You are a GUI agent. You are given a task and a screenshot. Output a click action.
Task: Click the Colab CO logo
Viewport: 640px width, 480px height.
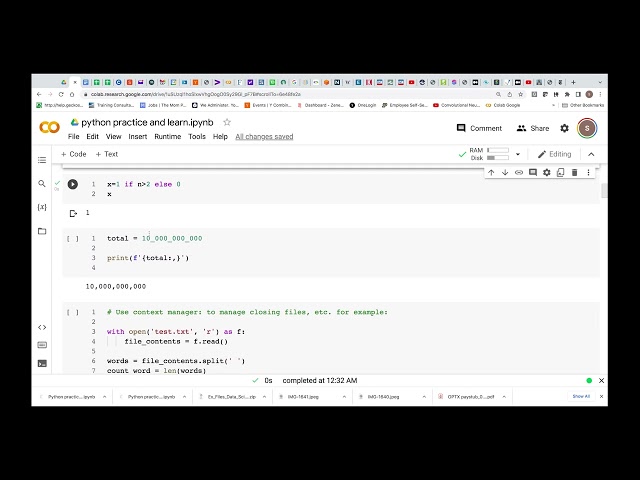(49, 127)
